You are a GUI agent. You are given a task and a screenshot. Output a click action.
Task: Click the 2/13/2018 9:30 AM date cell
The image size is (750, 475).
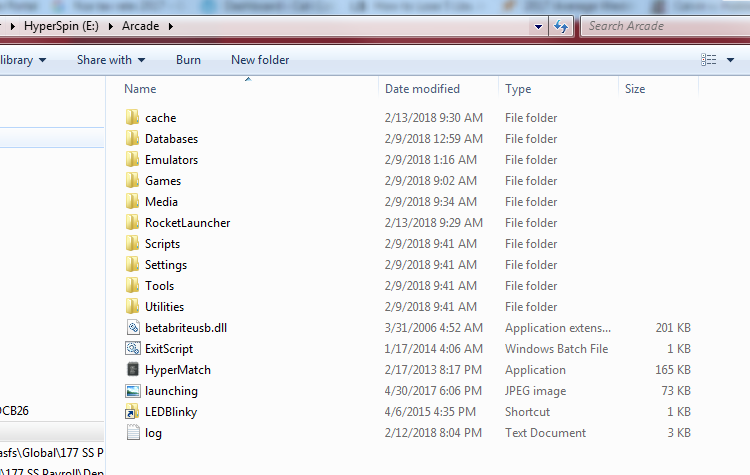pos(434,118)
